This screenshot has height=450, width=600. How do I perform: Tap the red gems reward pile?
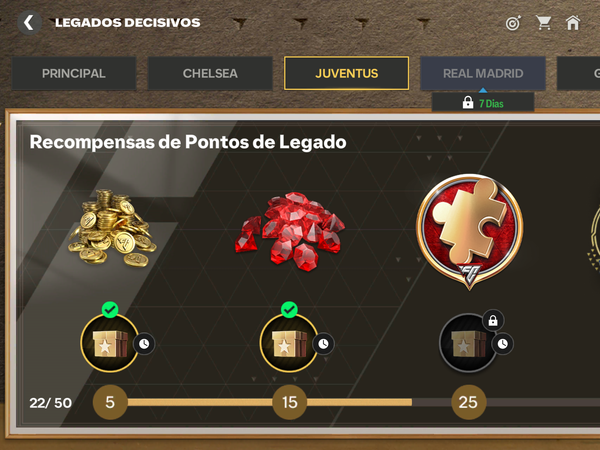[x=290, y=231]
